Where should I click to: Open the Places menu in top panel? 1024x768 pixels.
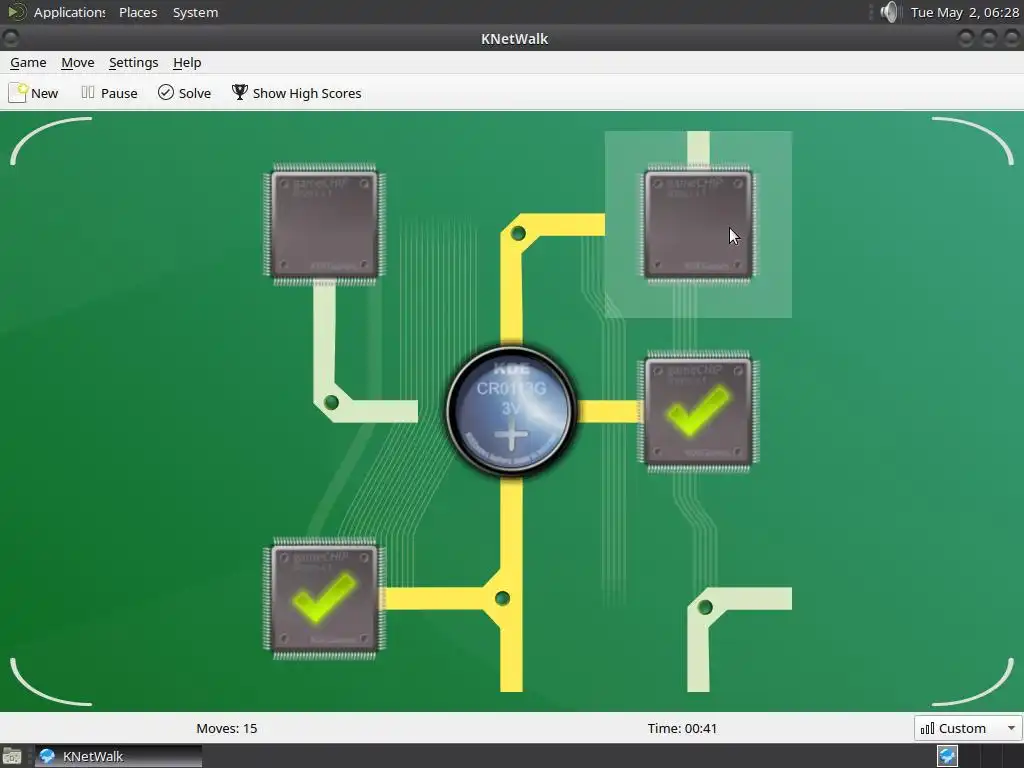138,12
